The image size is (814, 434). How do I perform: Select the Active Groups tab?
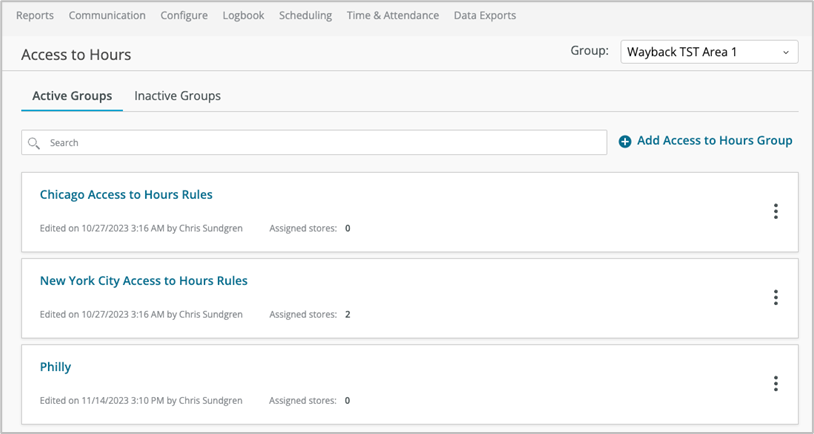tap(72, 96)
